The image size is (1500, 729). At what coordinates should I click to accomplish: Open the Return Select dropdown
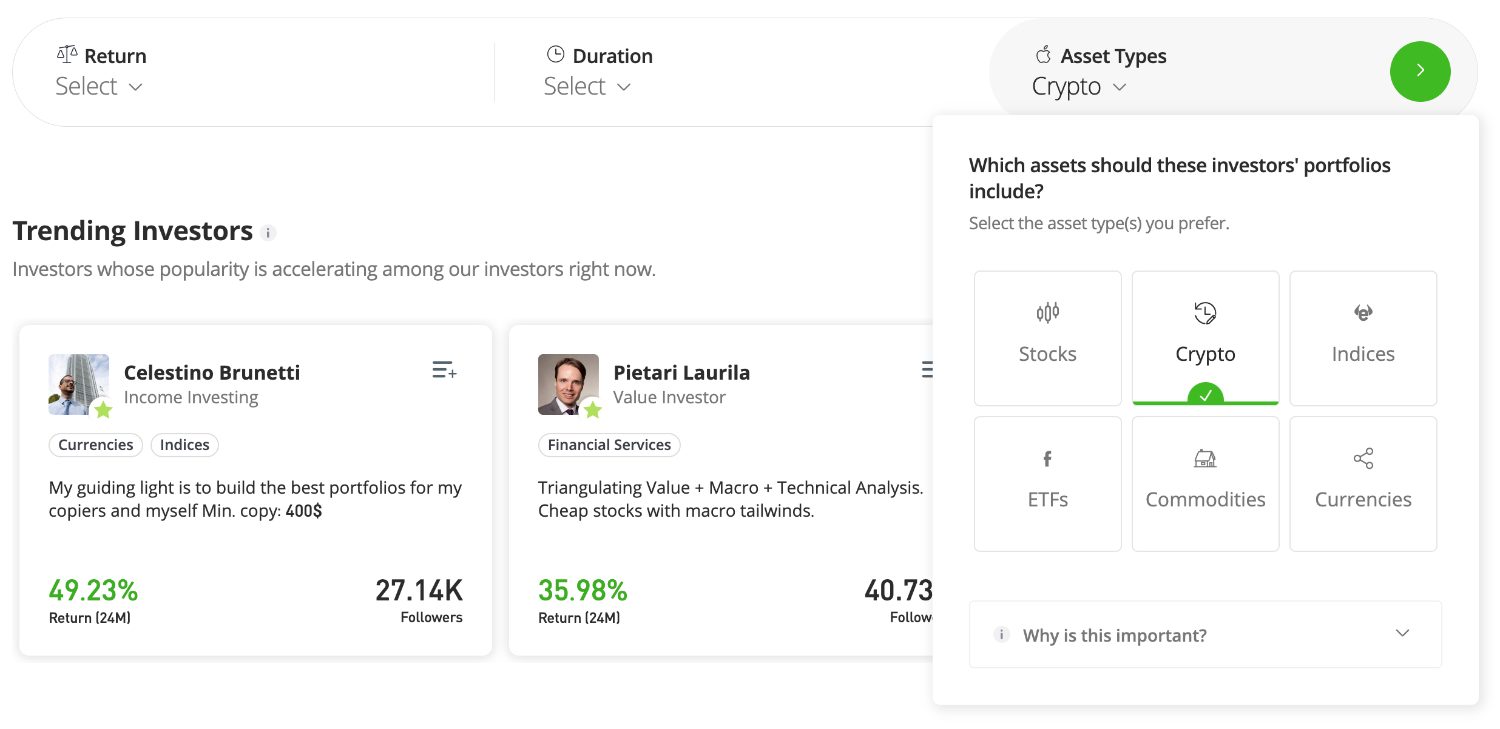(99, 87)
